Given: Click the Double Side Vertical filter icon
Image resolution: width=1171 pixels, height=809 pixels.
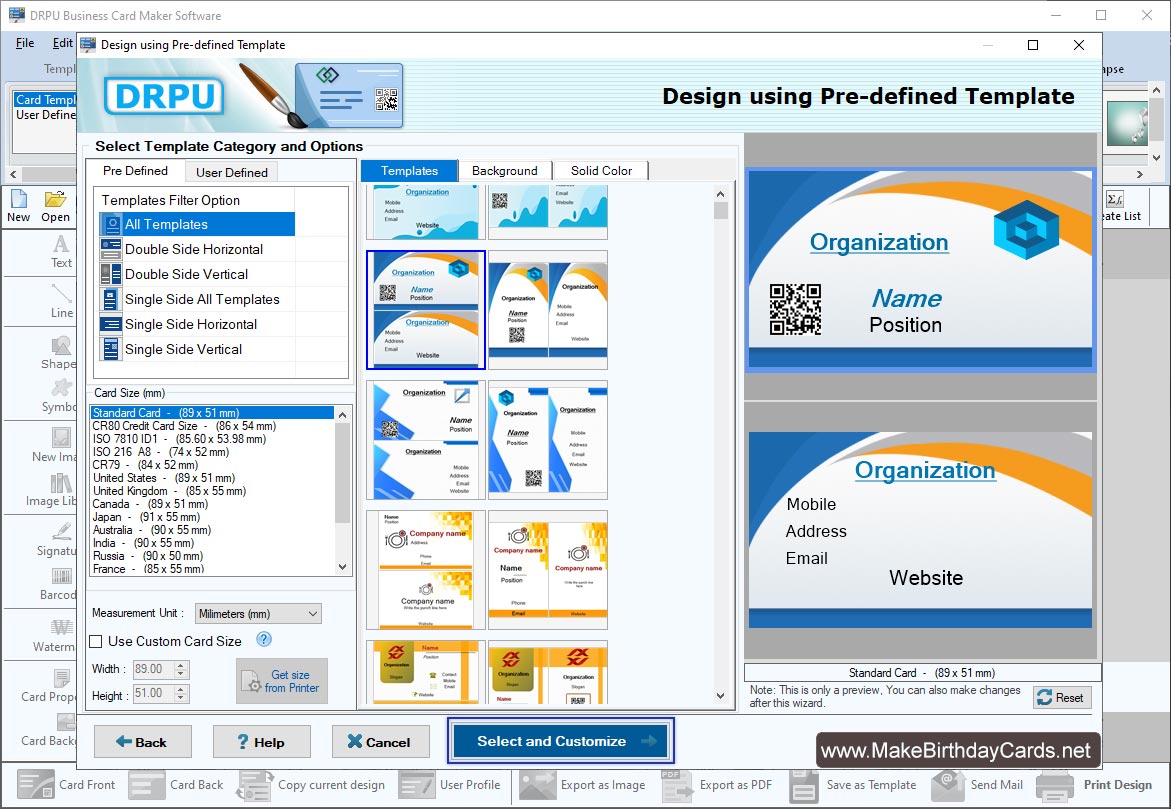Looking at the screenshot, I should pyautogui.click(x=111, y=274).
